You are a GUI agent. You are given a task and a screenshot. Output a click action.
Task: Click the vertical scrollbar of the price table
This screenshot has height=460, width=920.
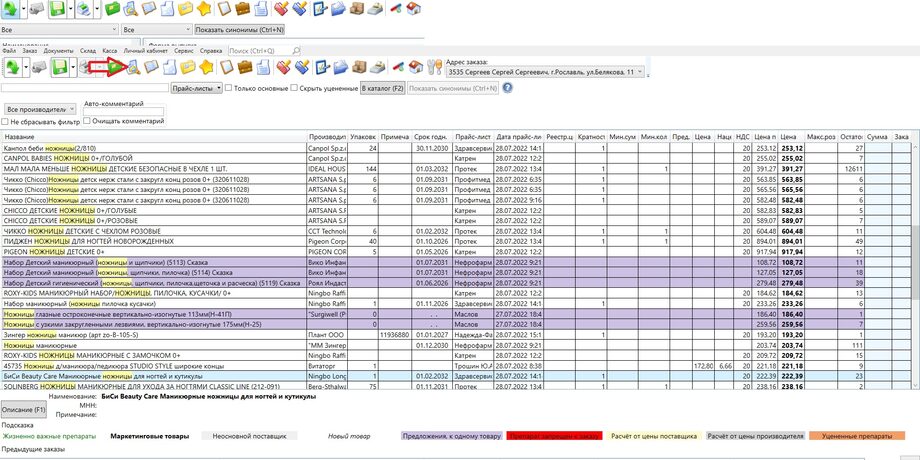coord(915,264)
